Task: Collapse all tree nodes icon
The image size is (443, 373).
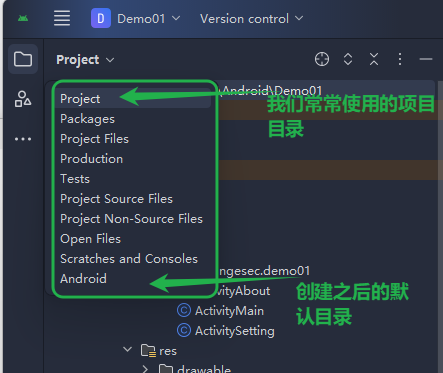Action: point(374,59)
